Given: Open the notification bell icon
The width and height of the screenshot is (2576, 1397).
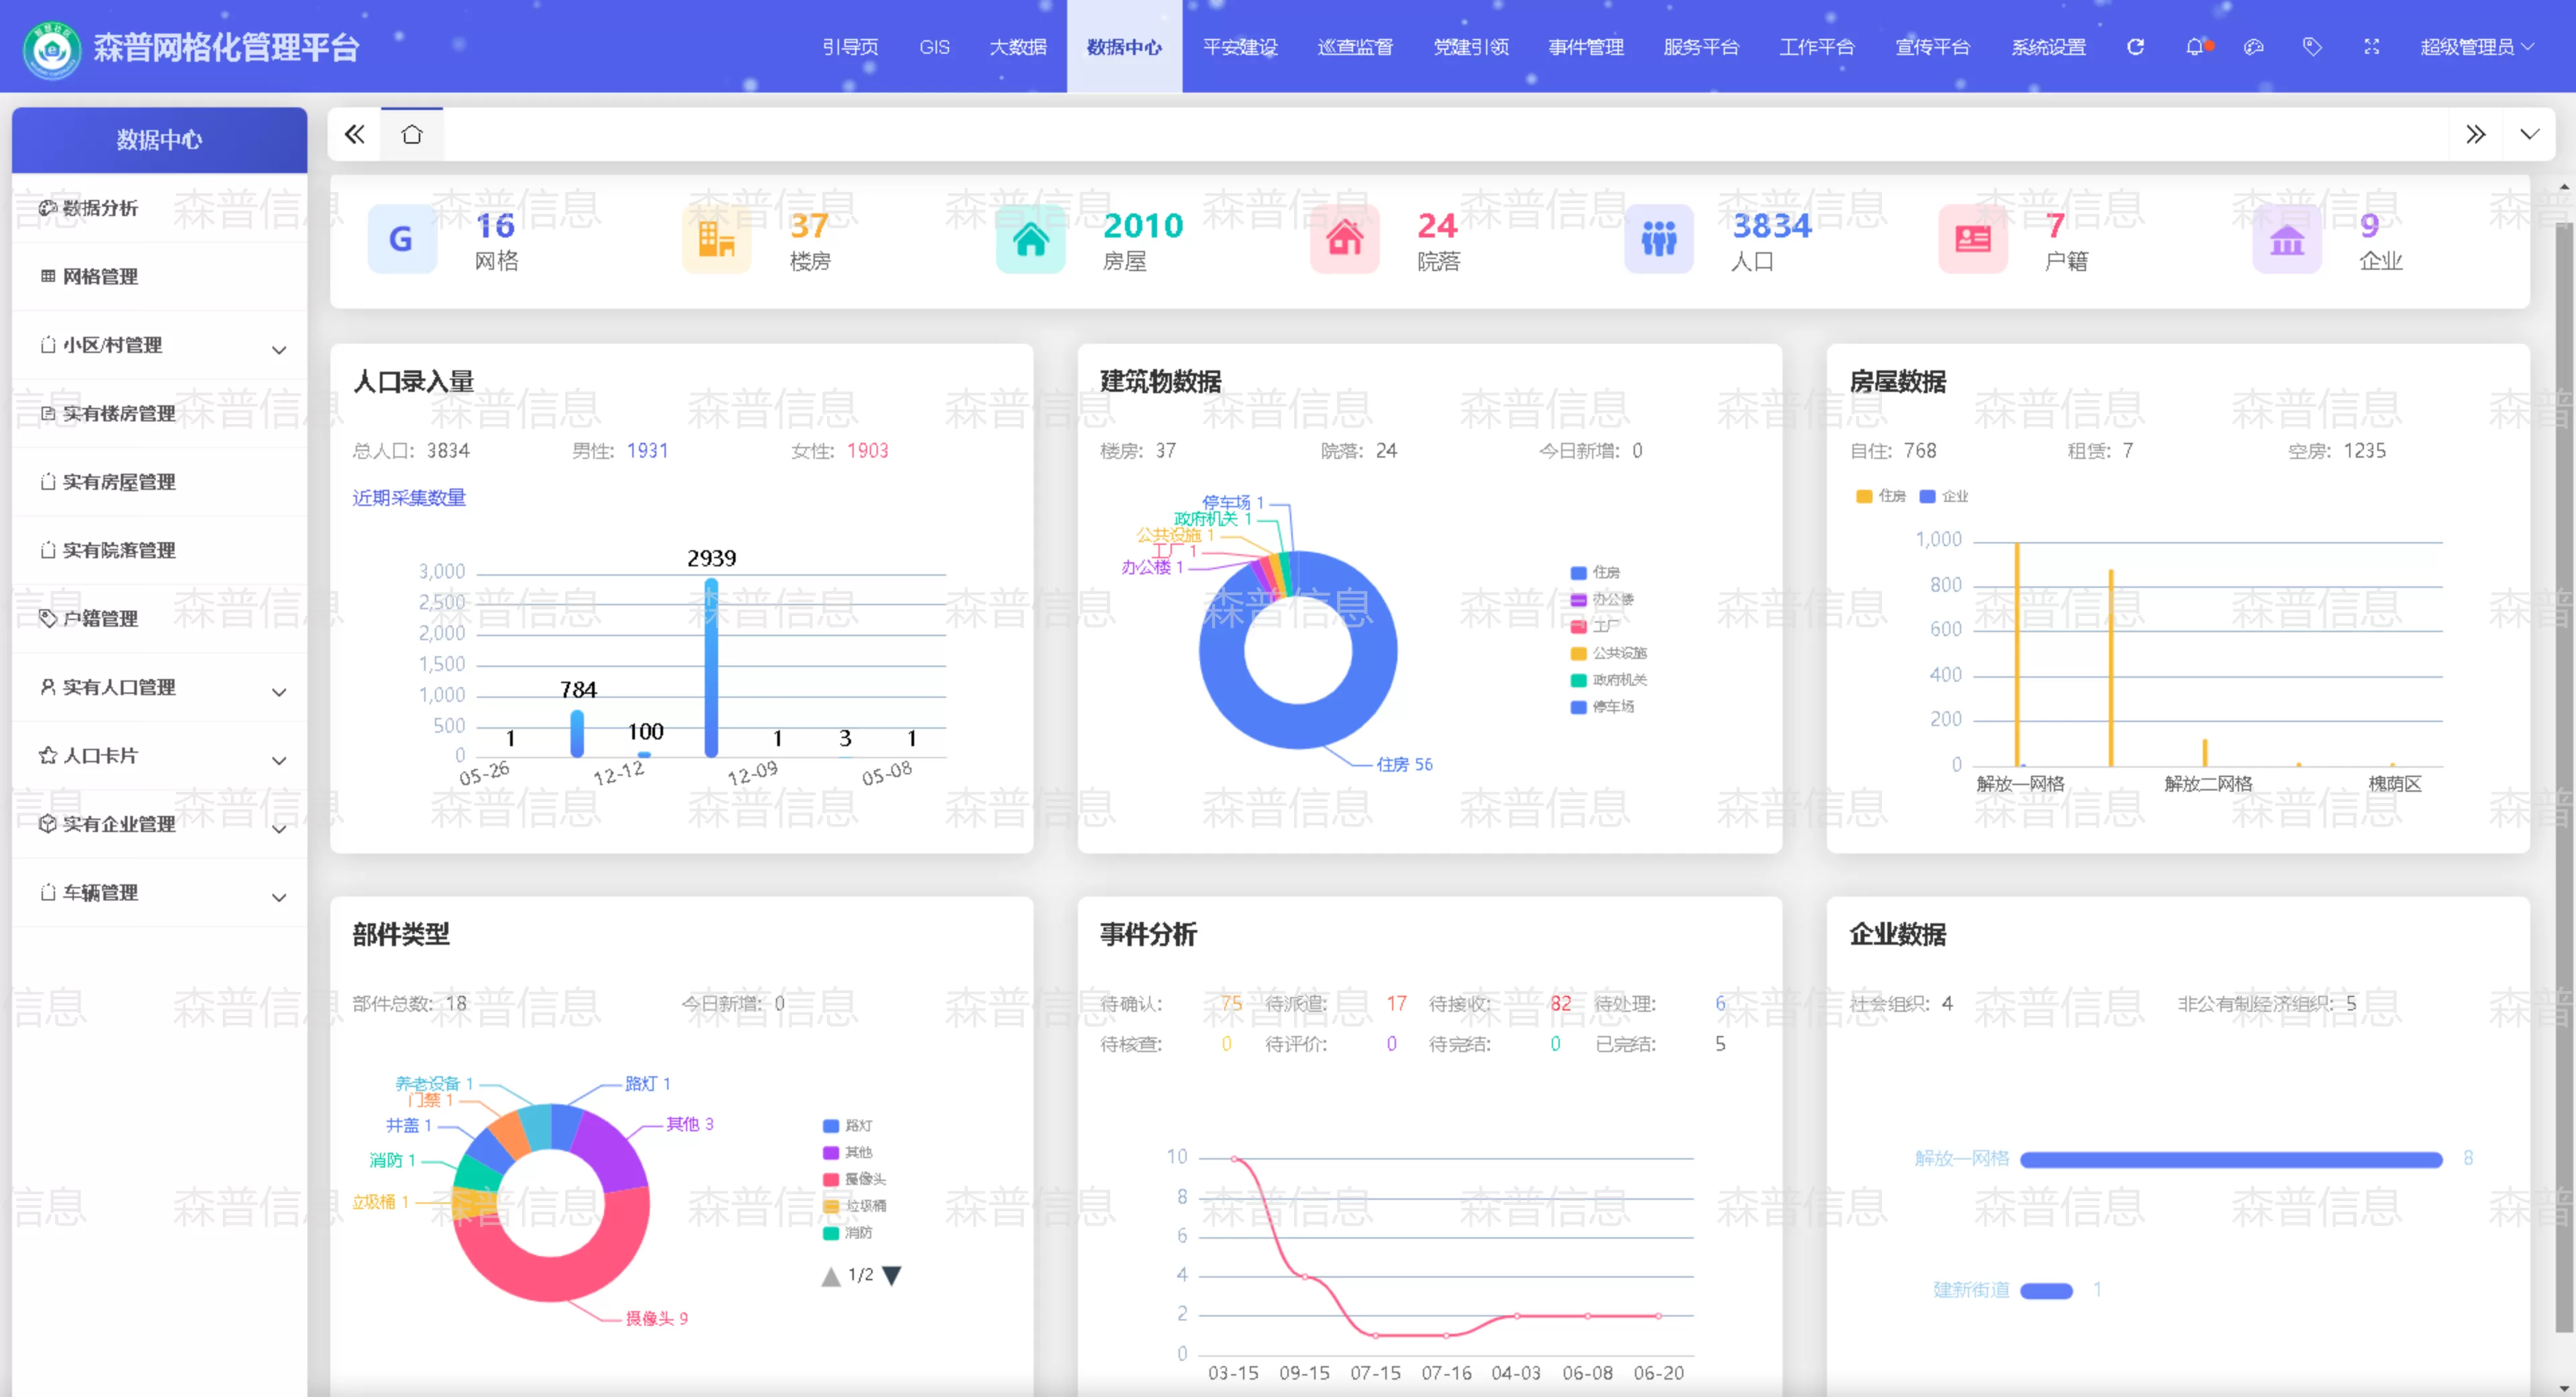Looking at the screenshot, I should pos(2194,47).
